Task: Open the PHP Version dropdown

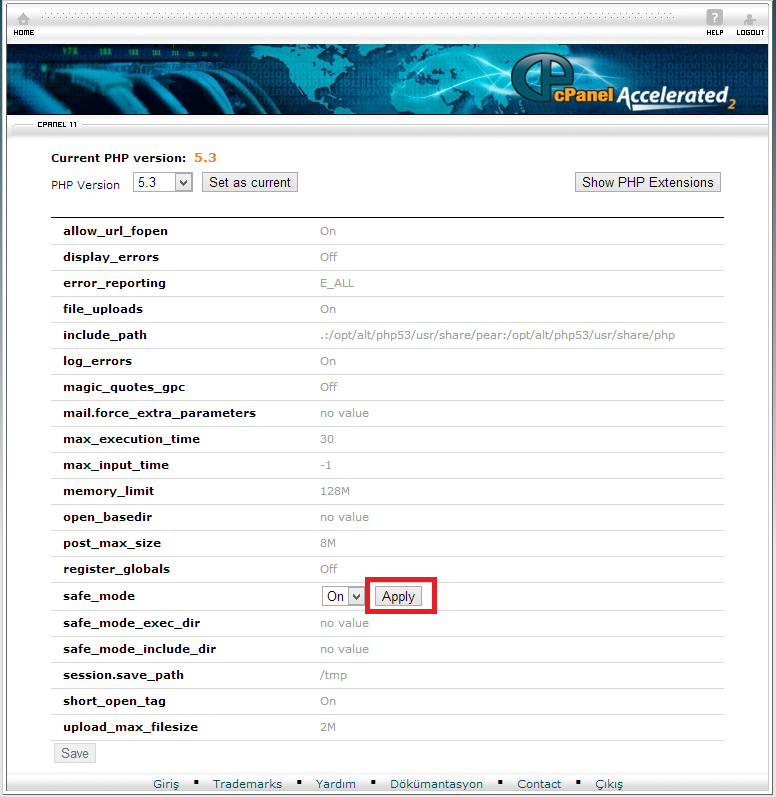Action: (163, 183)
